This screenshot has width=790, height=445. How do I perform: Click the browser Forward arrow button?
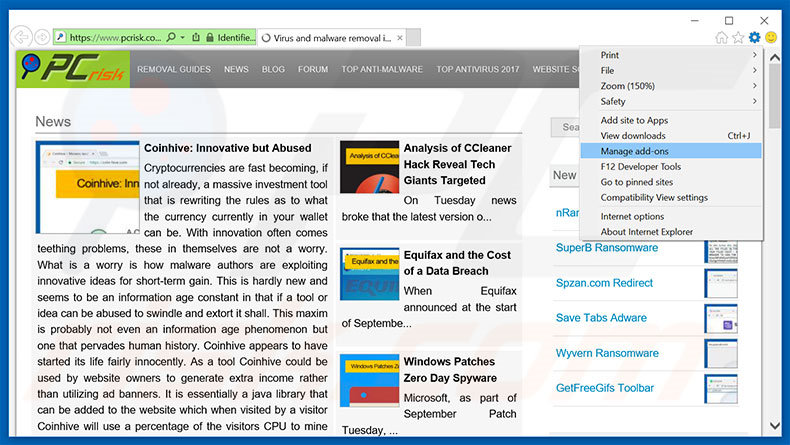42,37
